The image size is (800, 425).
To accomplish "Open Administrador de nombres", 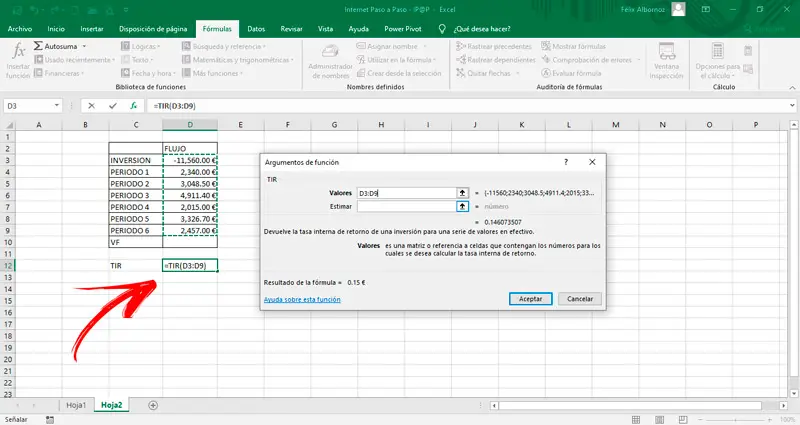I will pos(329,58).
